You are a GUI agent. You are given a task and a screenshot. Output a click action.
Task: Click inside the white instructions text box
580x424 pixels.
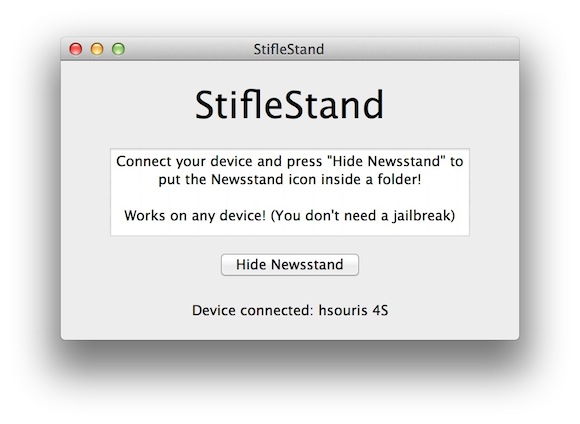pyautogui.click(x=290, y=192)
